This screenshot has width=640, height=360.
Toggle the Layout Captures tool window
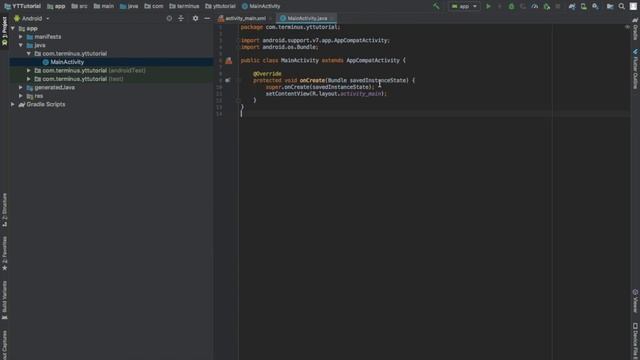(4, 345)
